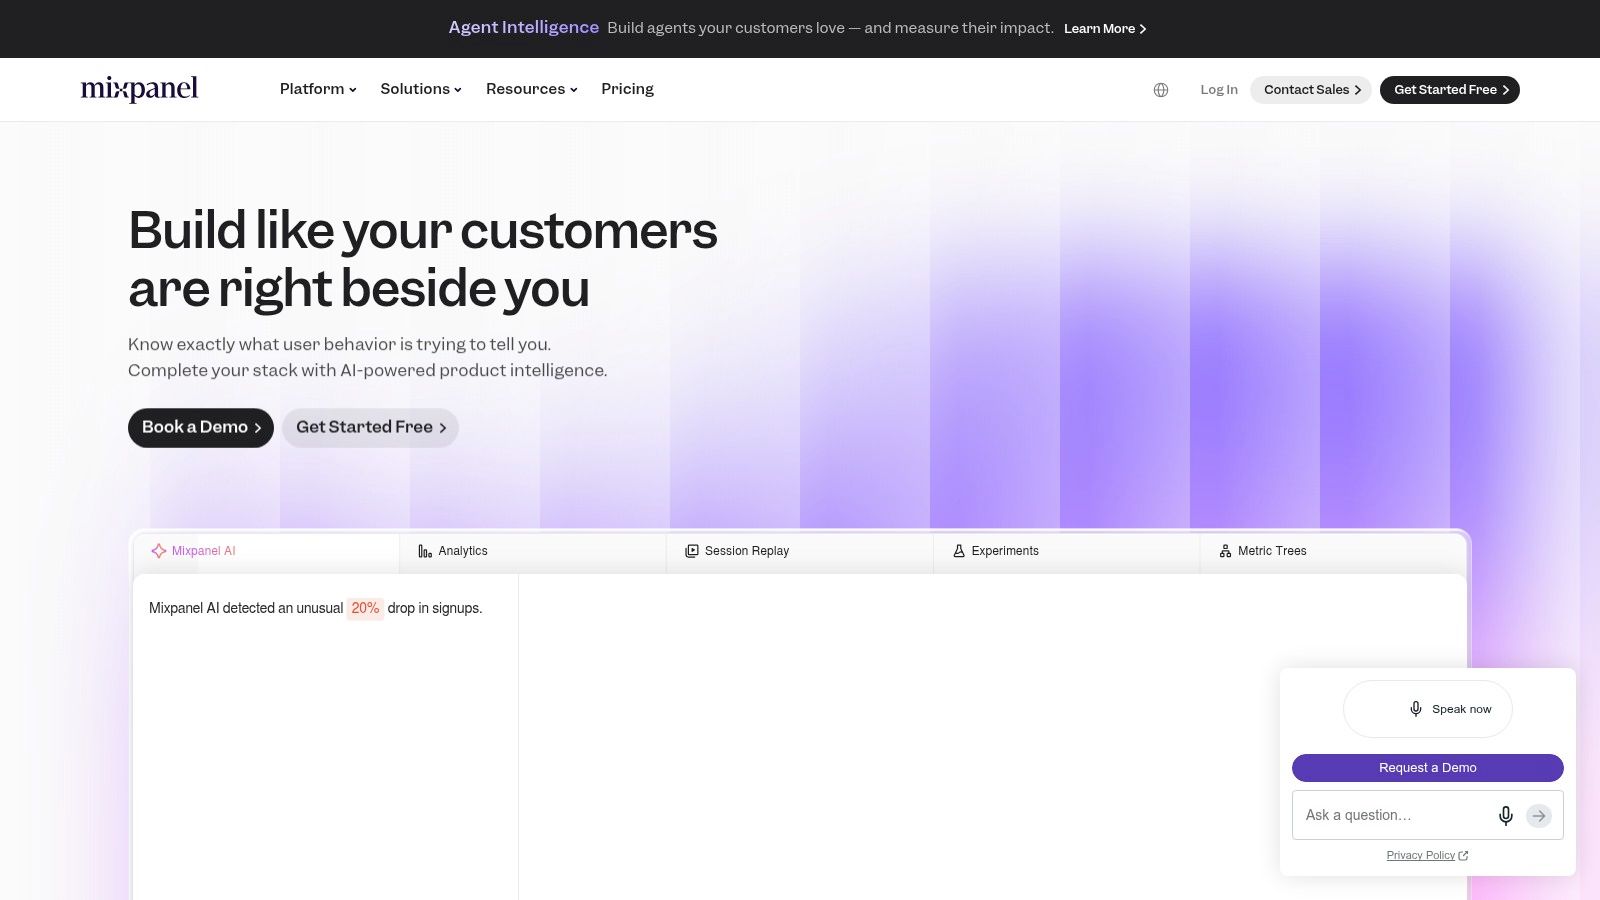Switch to the Analytics tab
Viewport: 1600px width, 900px height.
tap(533, 551)
